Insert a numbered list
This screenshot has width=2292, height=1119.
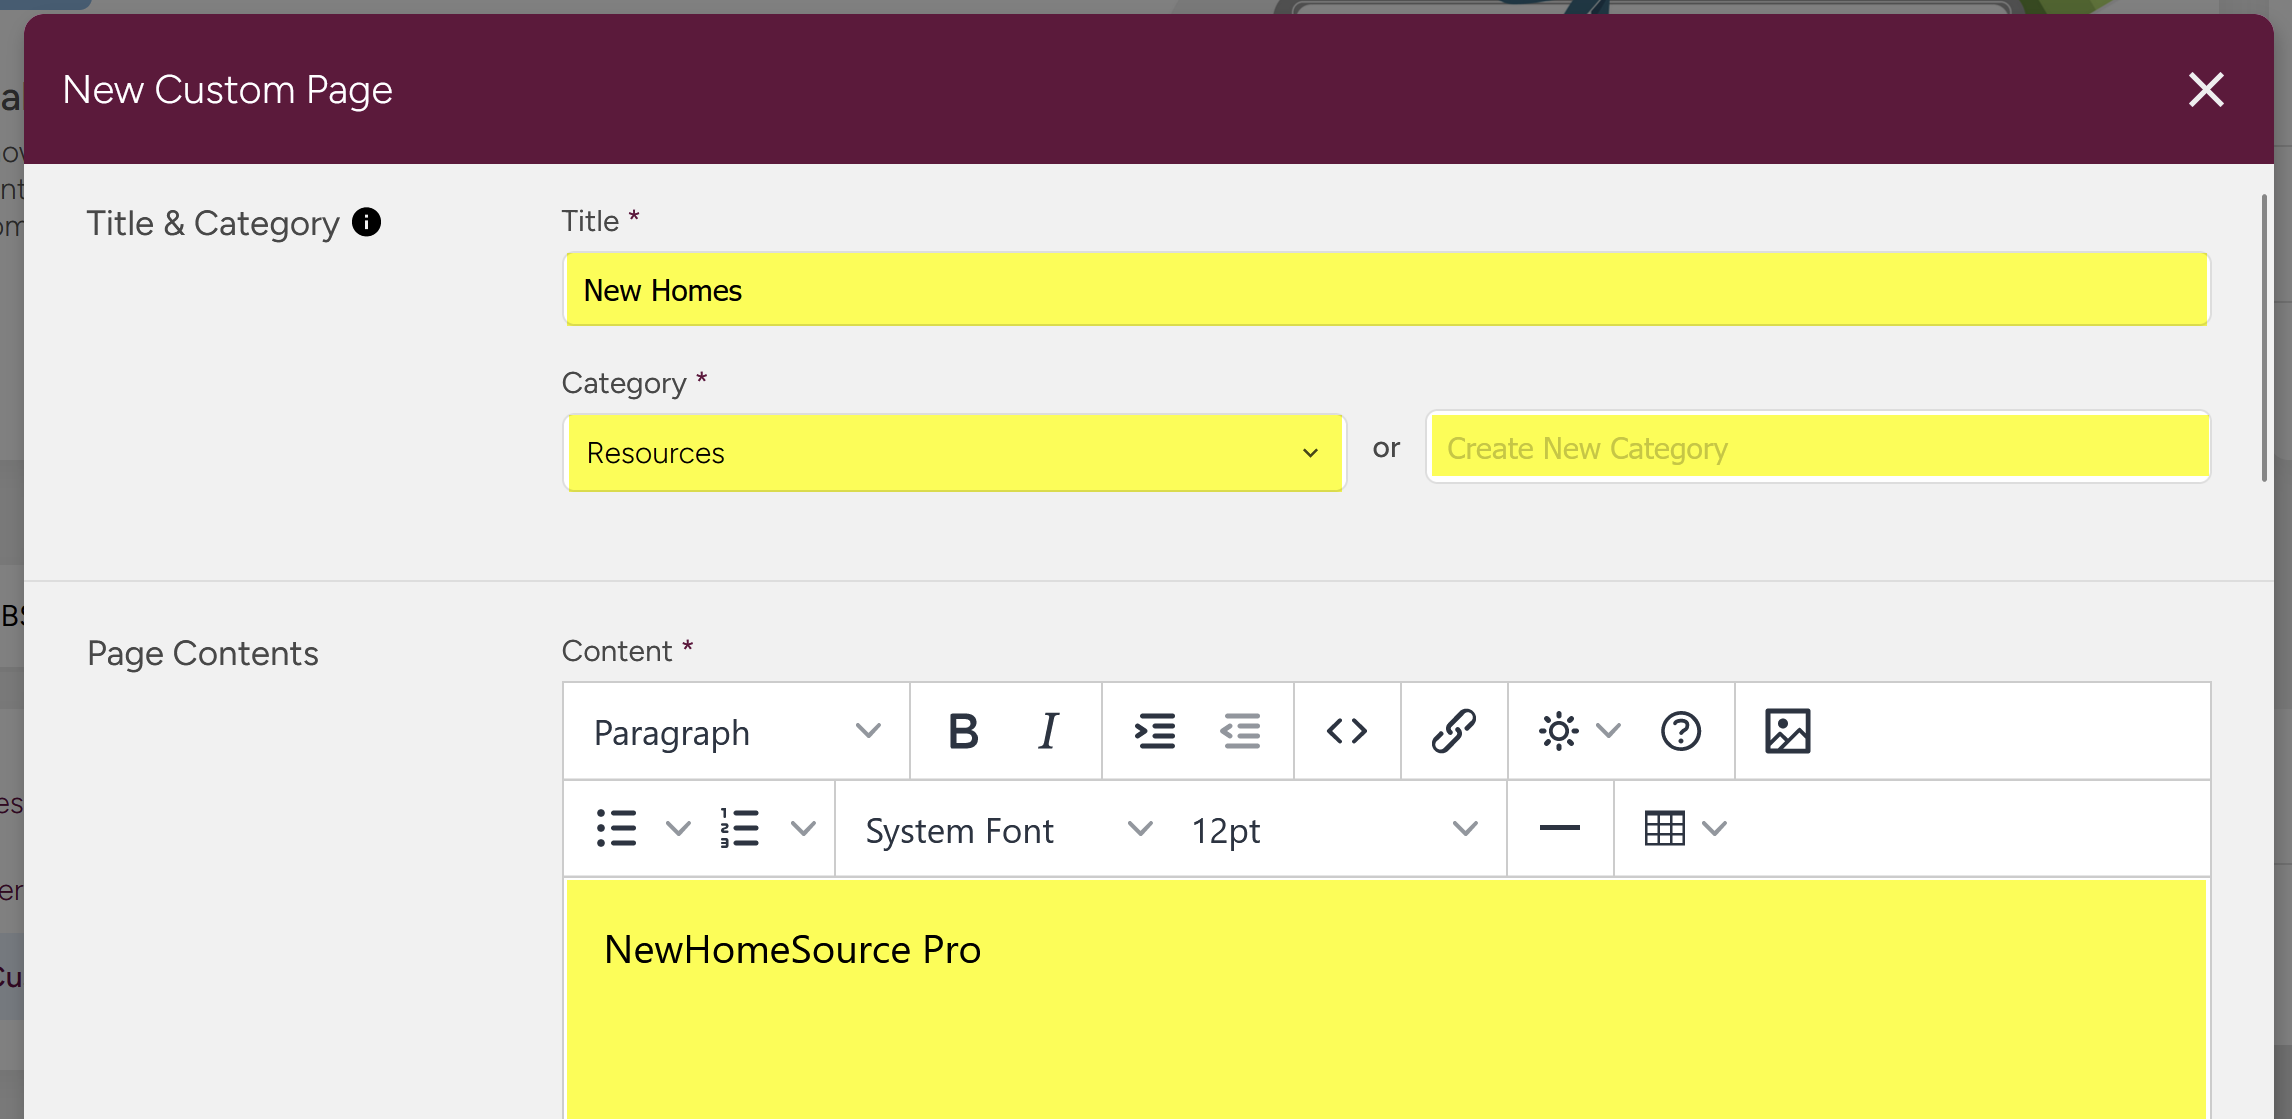740,829
